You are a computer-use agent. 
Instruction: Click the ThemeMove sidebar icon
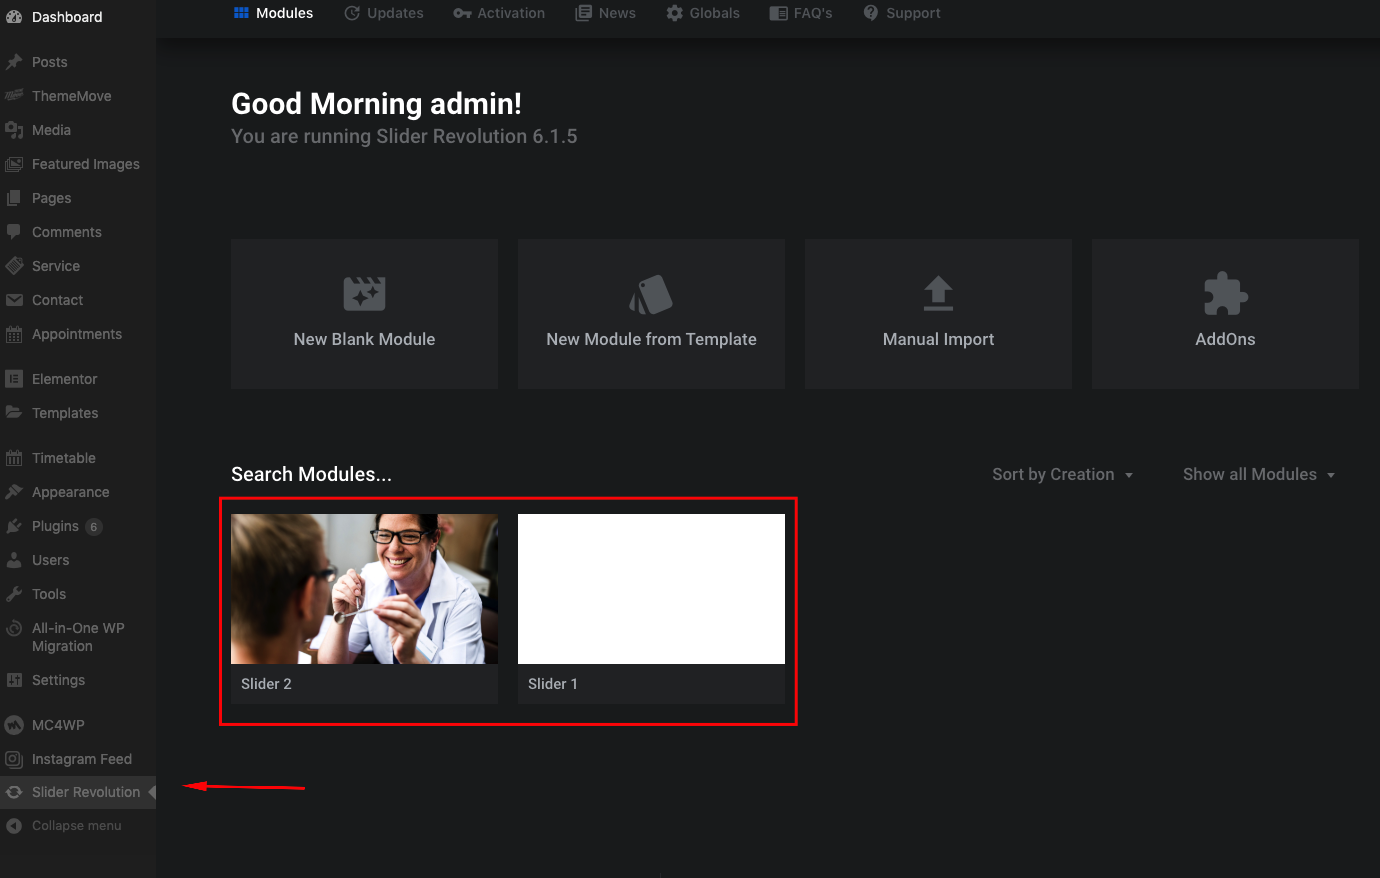14,96
